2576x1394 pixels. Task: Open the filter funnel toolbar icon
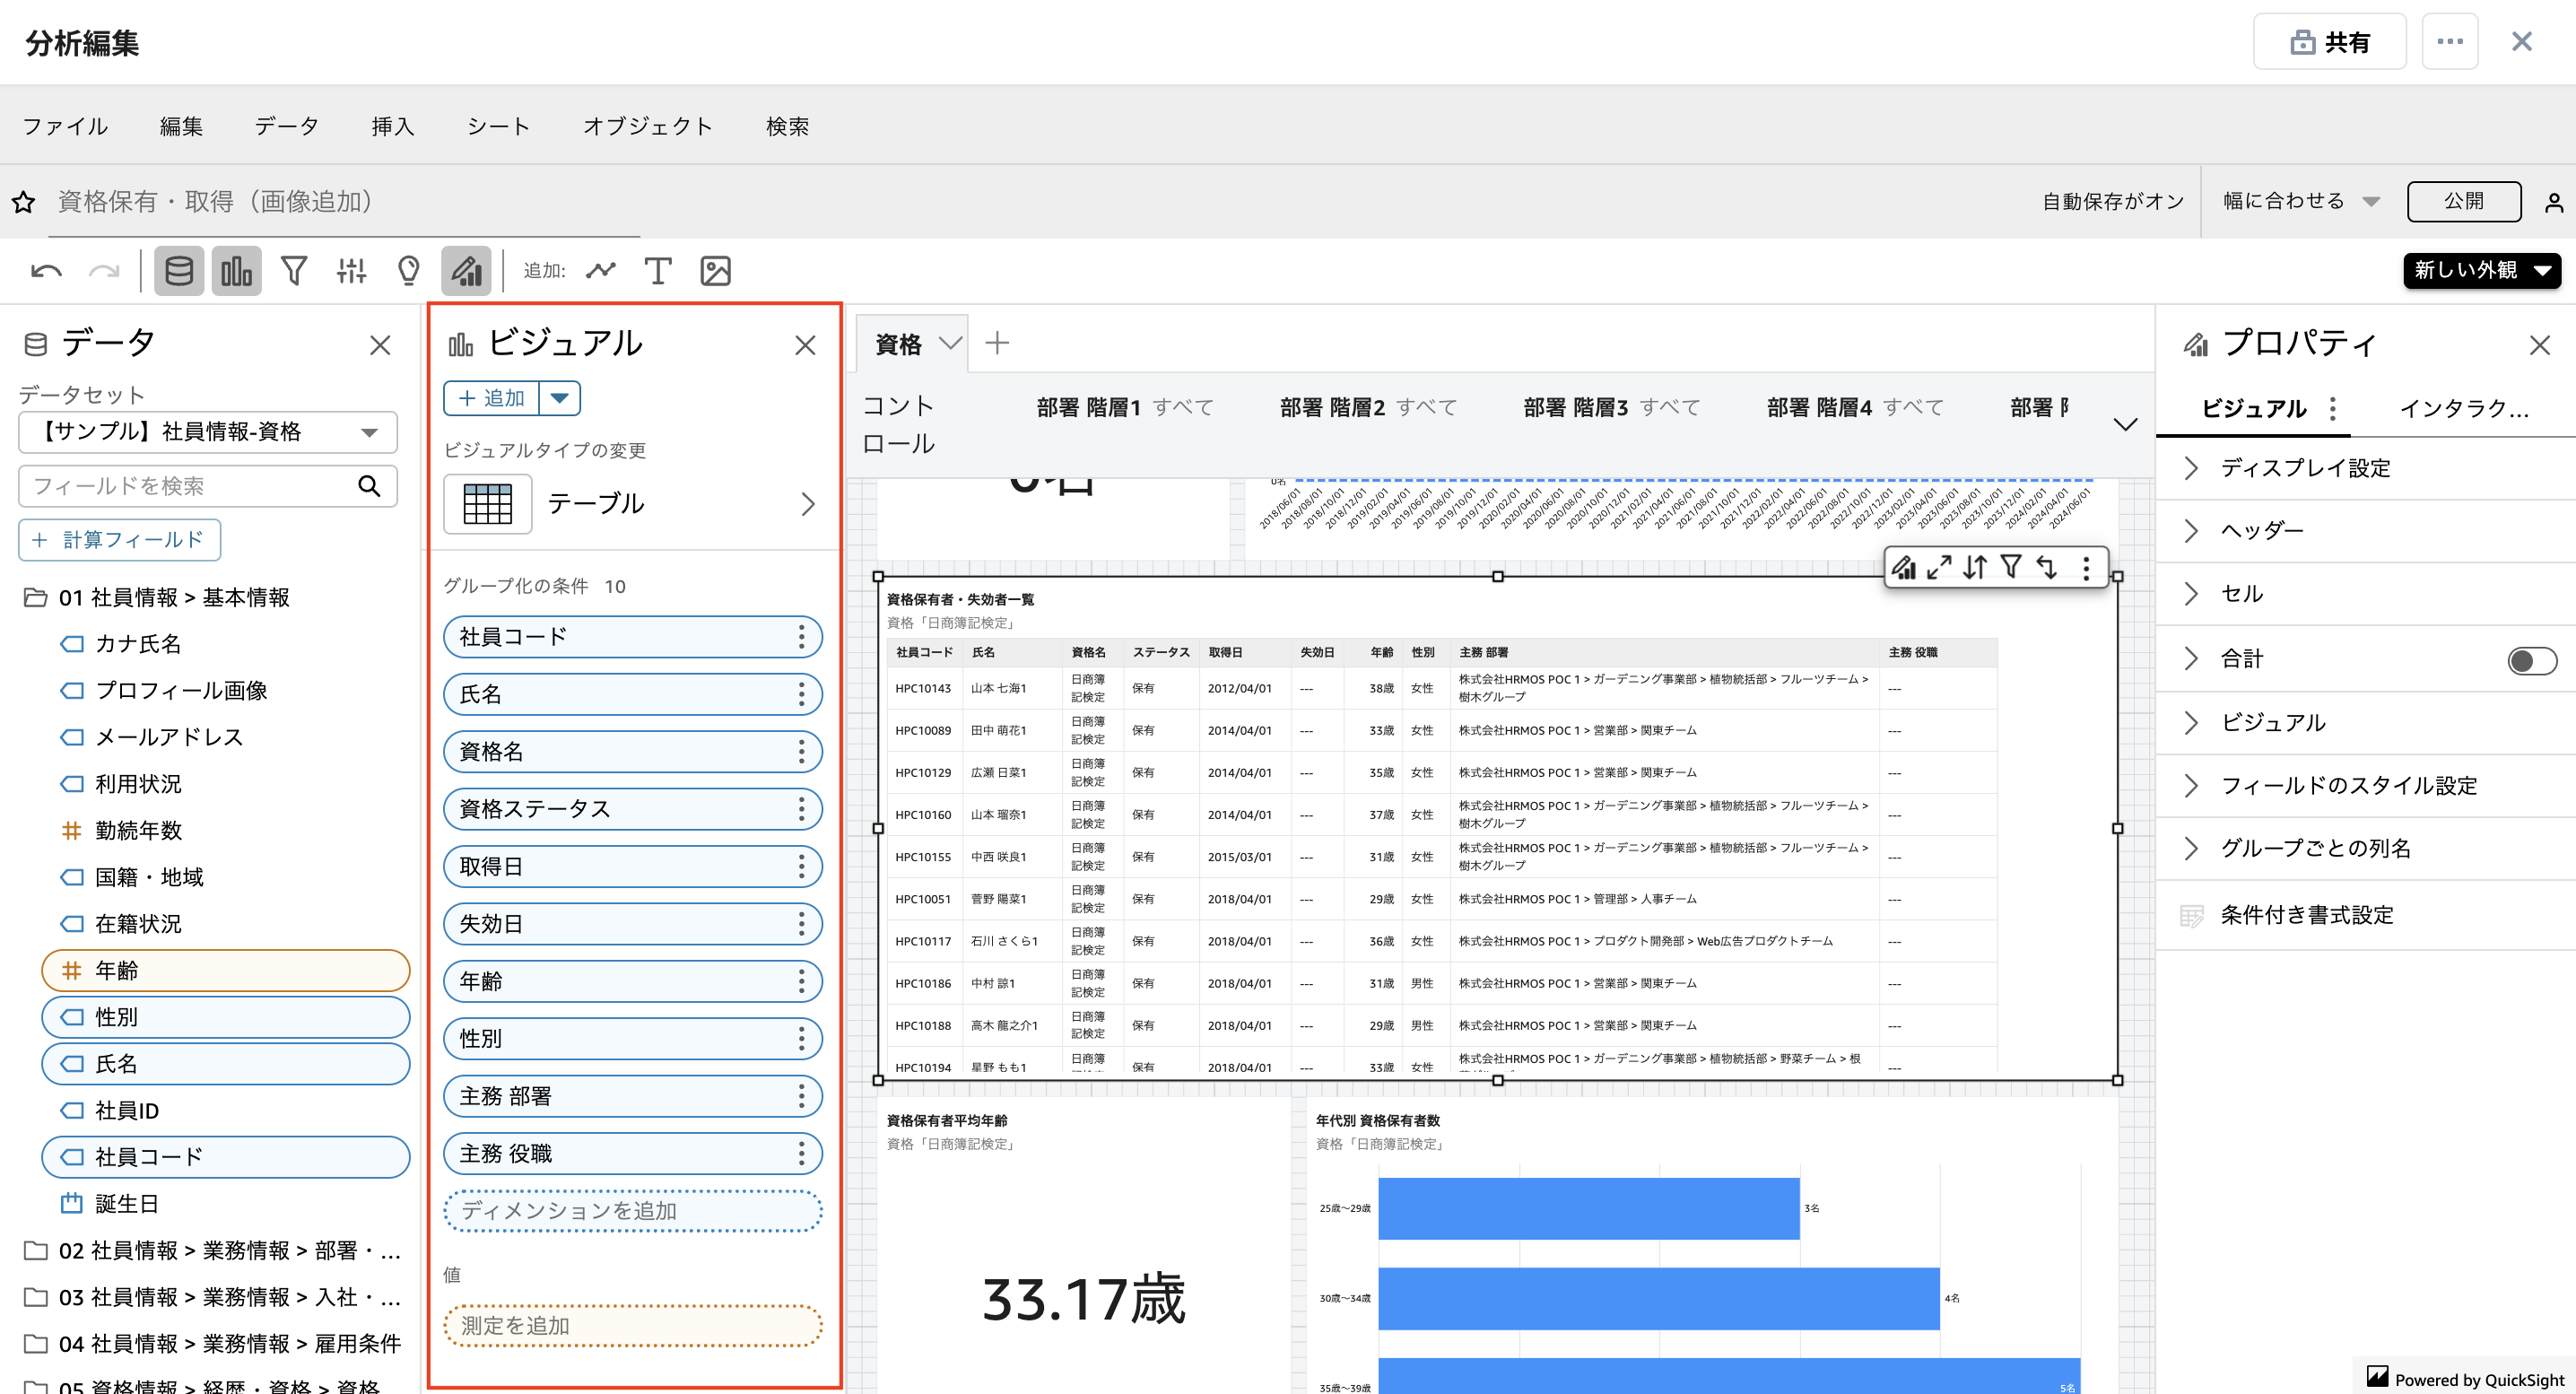[x=293, y=271]
